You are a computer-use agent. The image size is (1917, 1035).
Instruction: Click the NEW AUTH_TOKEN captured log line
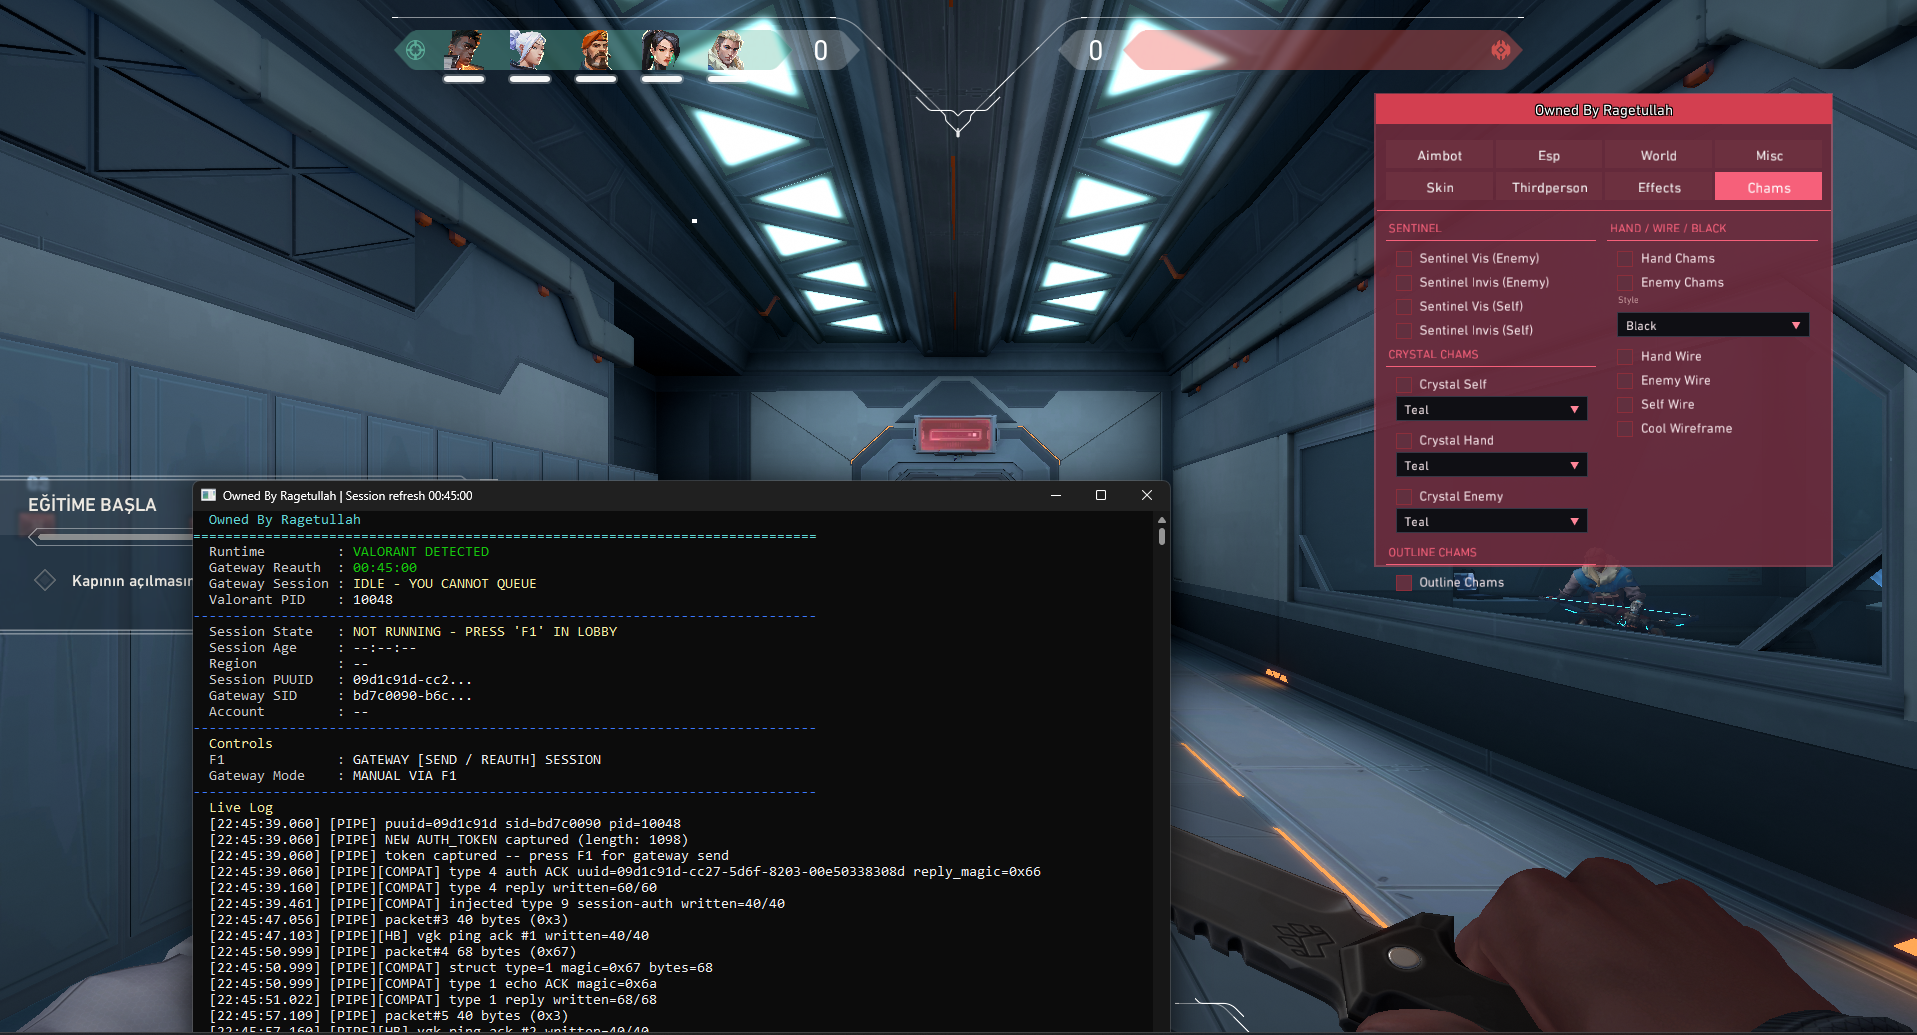tap(449, 839)
